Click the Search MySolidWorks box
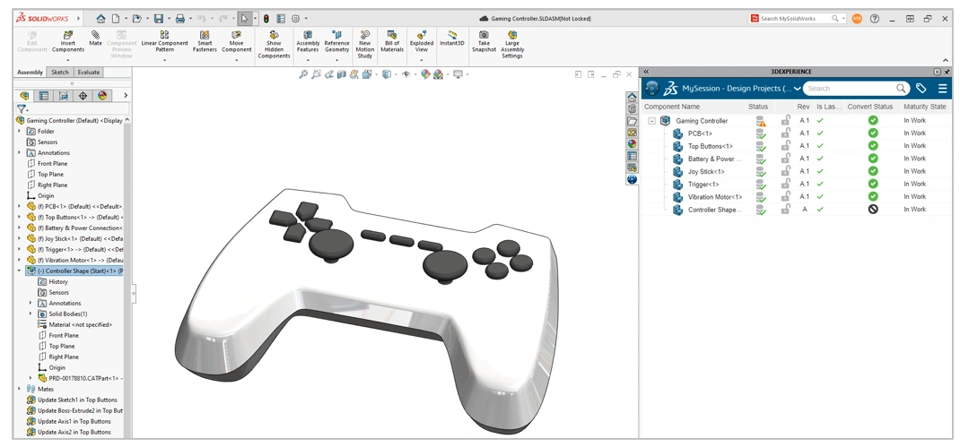The height and width of the screenshot is (447, 960). coord(796,18)
